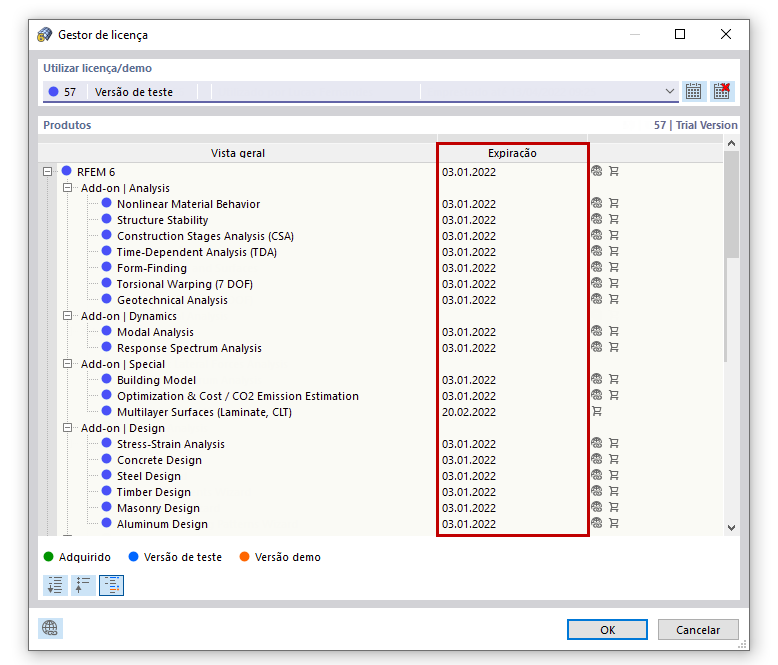Close the Gestor de licença dialog

tap(725, 34)
